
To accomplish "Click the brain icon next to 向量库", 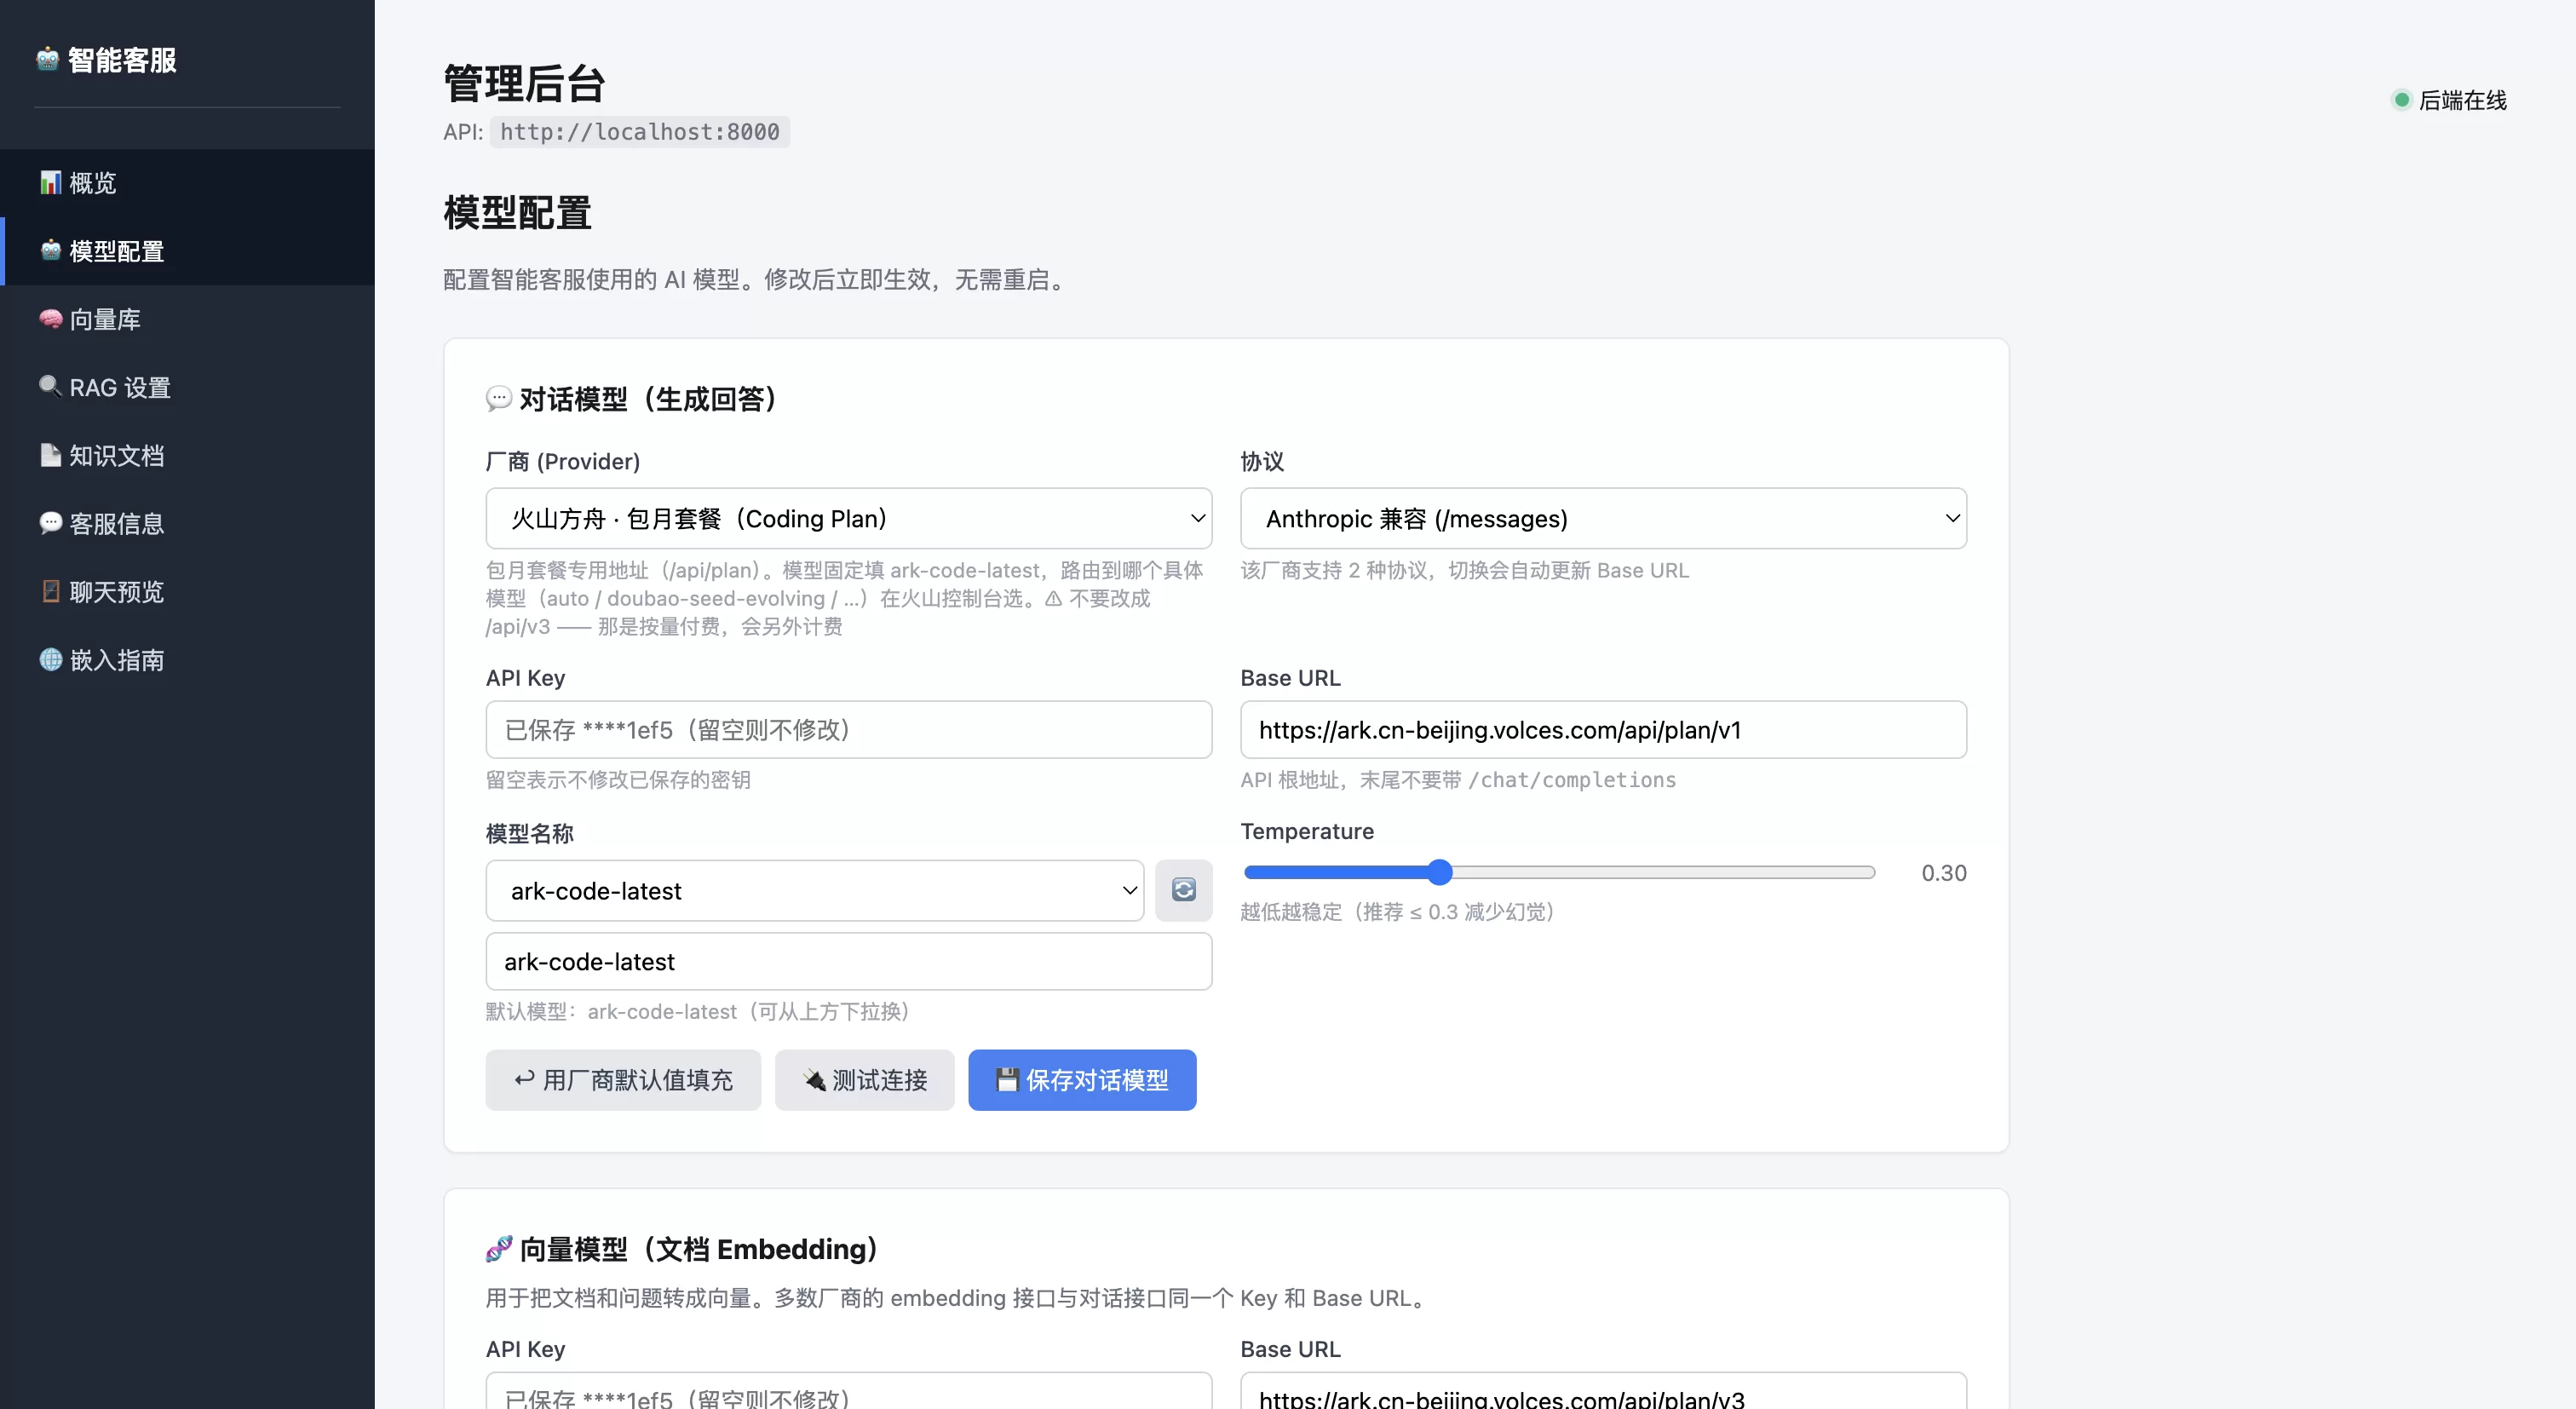I will (50, 319).
